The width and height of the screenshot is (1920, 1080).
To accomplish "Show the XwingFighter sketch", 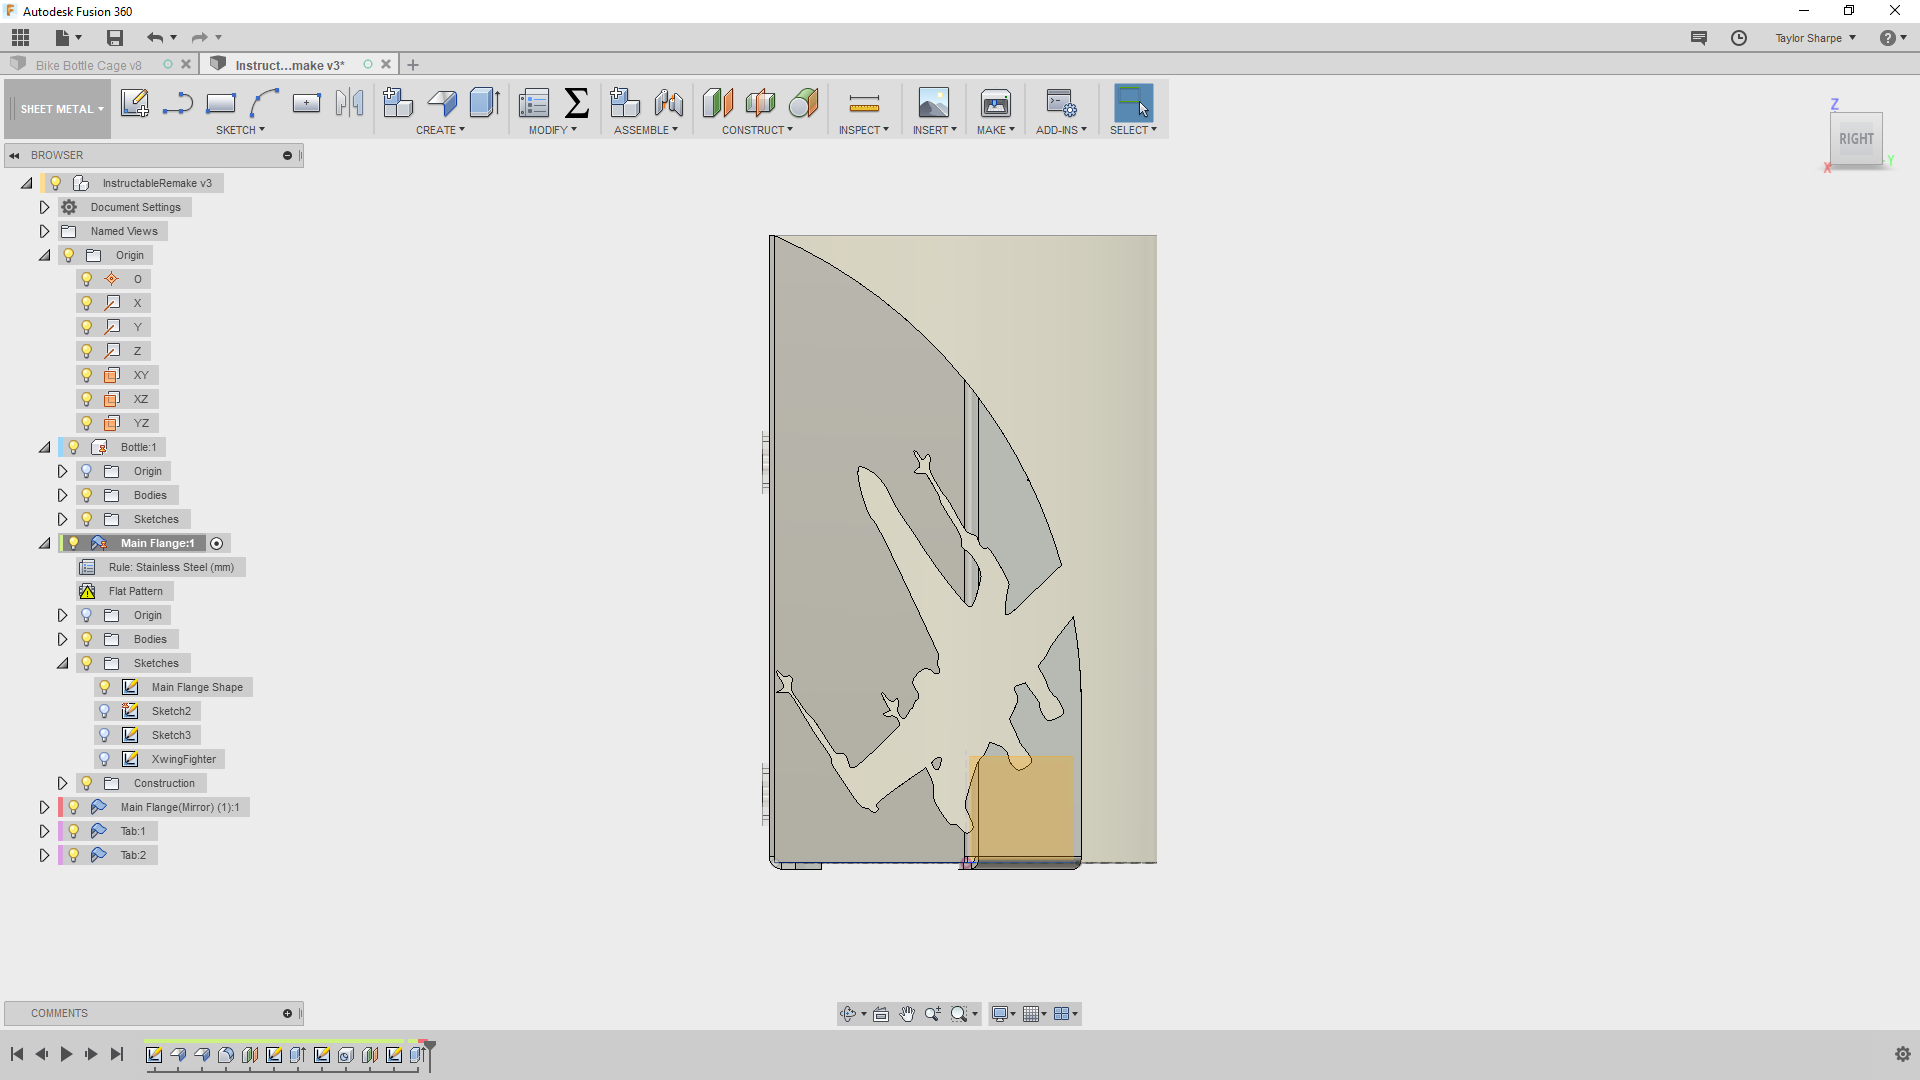I will 105,759.
